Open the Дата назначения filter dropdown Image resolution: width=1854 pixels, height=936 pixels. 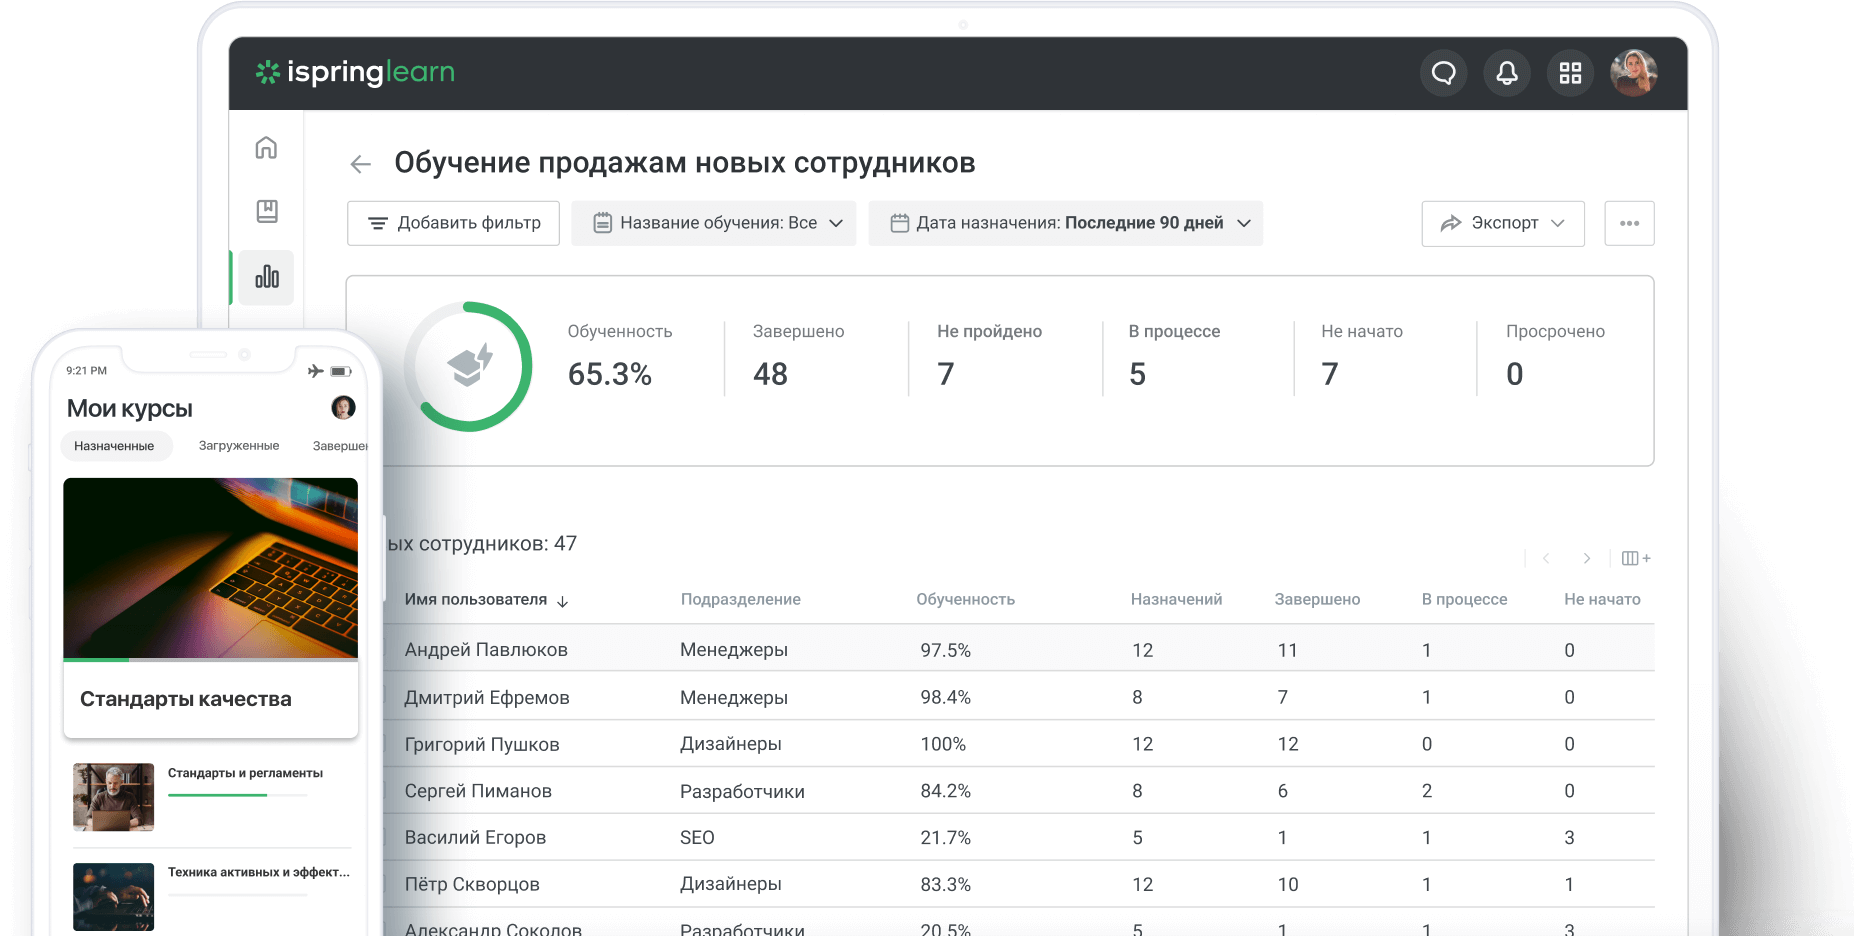tap(1065, 223)
